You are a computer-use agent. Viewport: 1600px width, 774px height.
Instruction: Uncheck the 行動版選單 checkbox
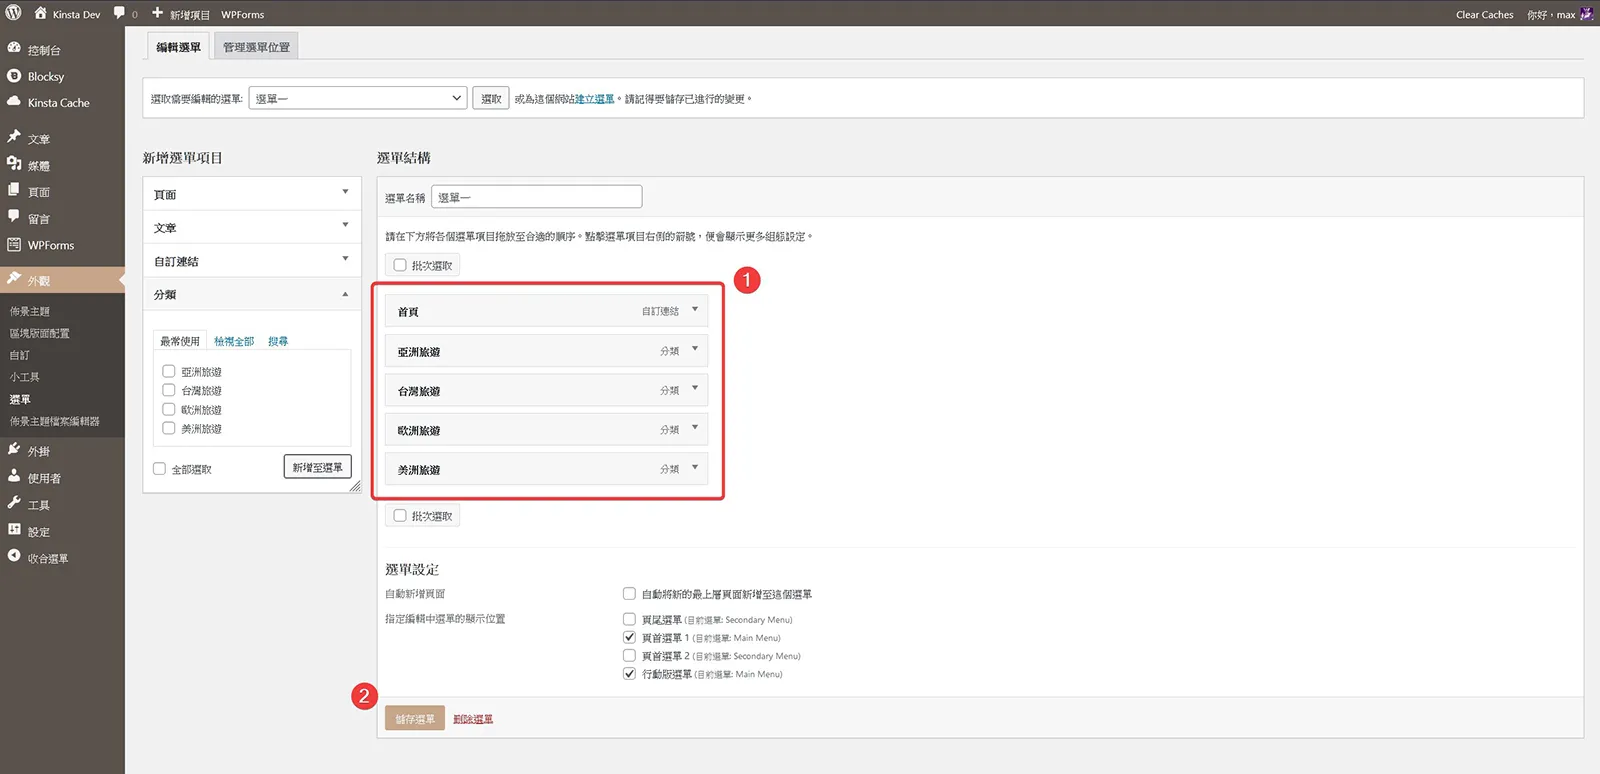629,673
